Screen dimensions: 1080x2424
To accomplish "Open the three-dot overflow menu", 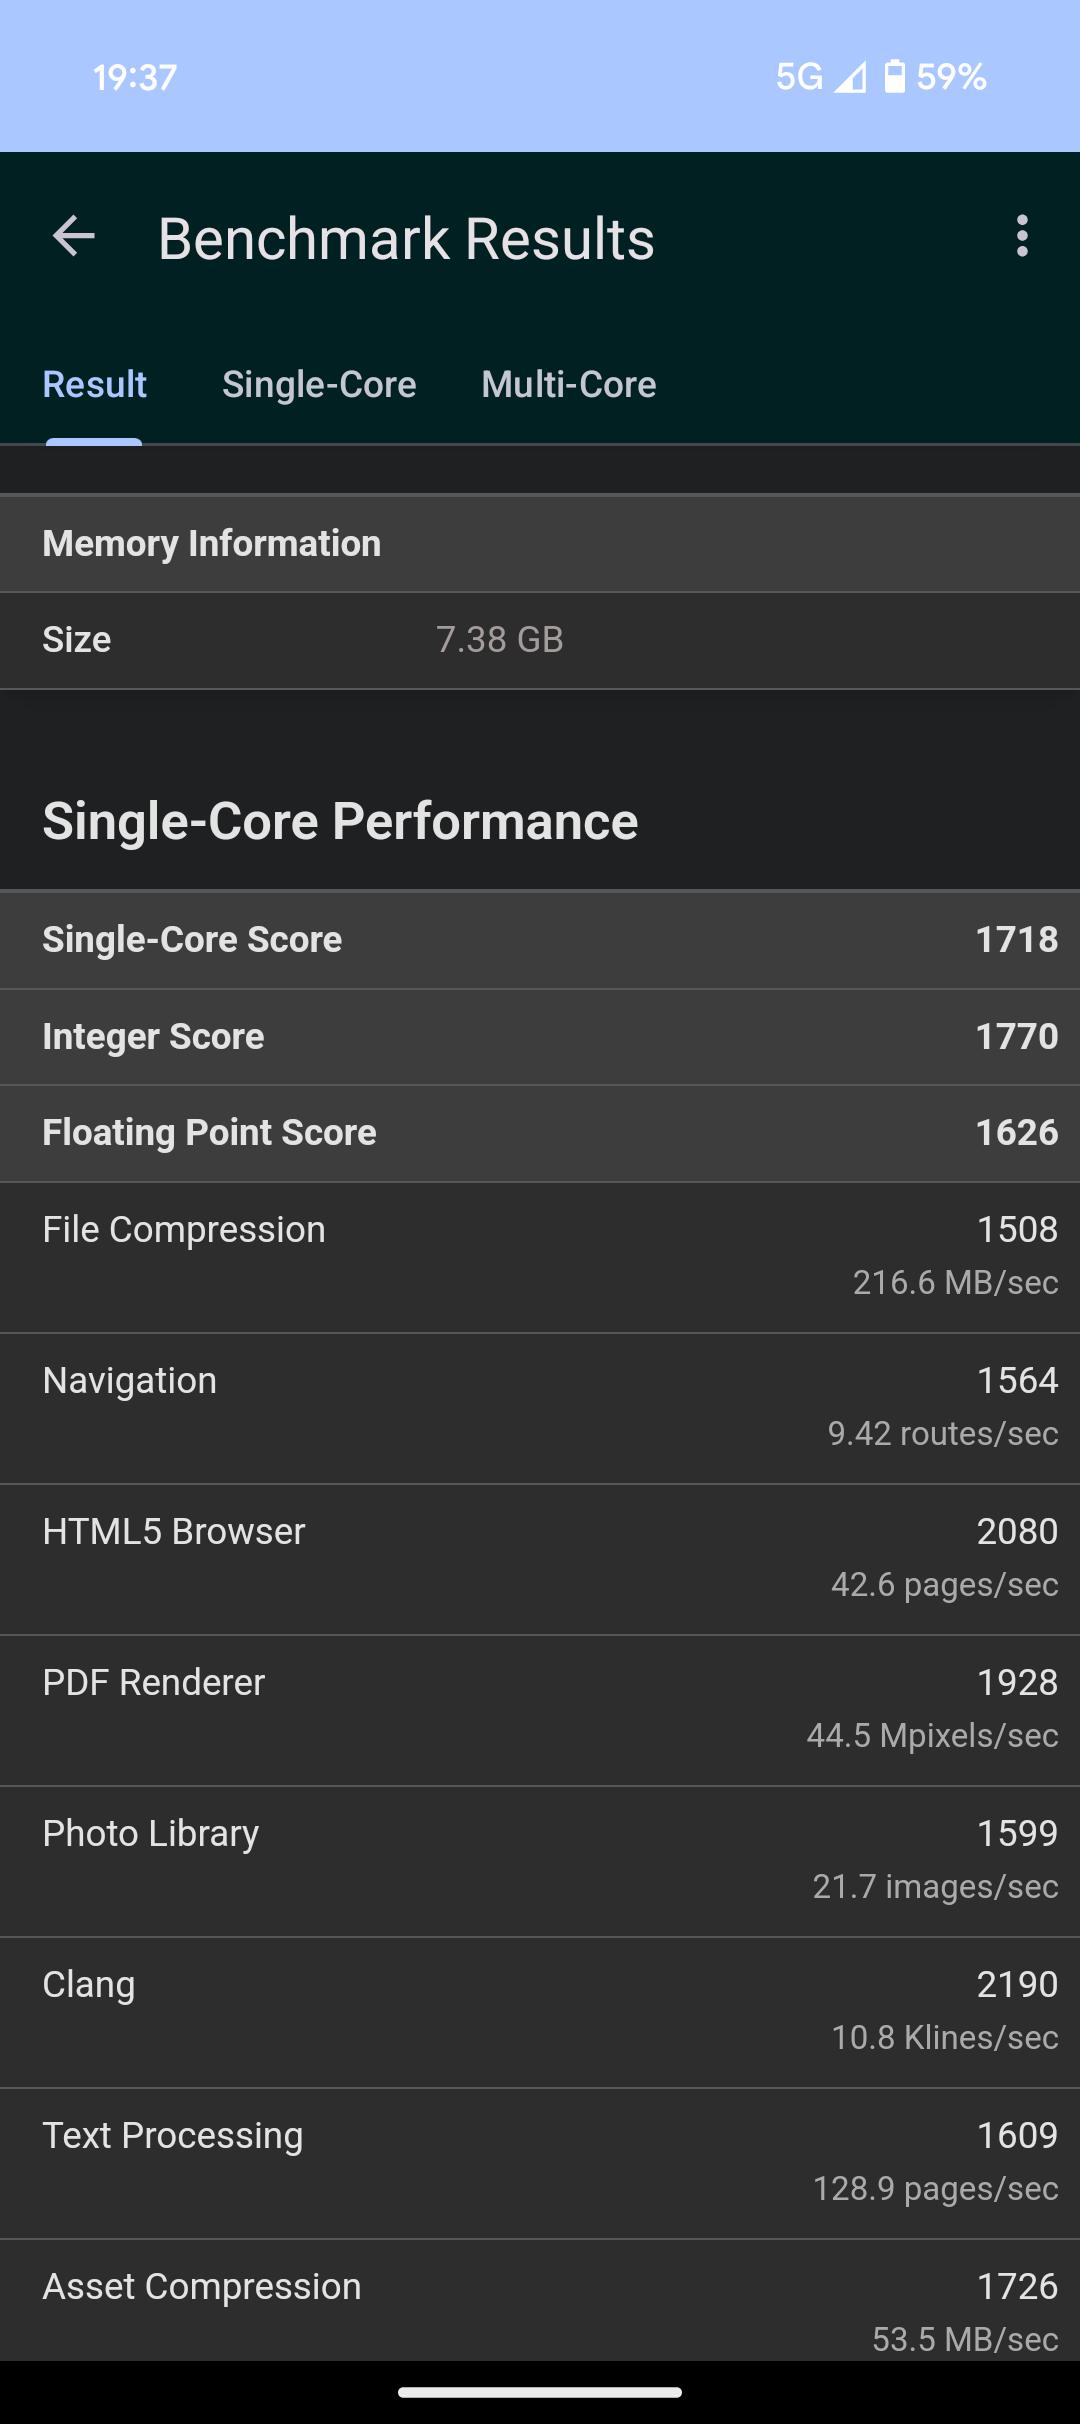I will click(1021, 237).
